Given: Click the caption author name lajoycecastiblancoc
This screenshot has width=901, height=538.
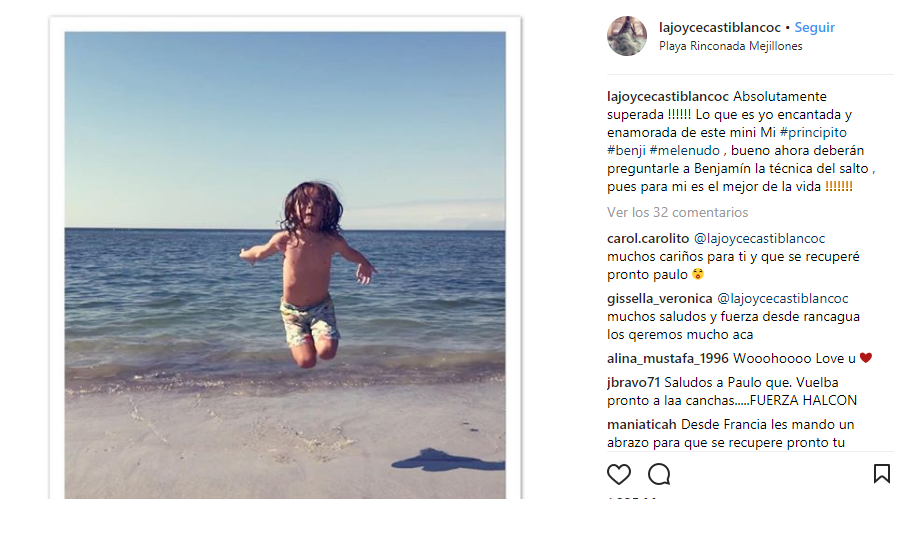Looking at the screenshot, I should (x=667, y=97).
